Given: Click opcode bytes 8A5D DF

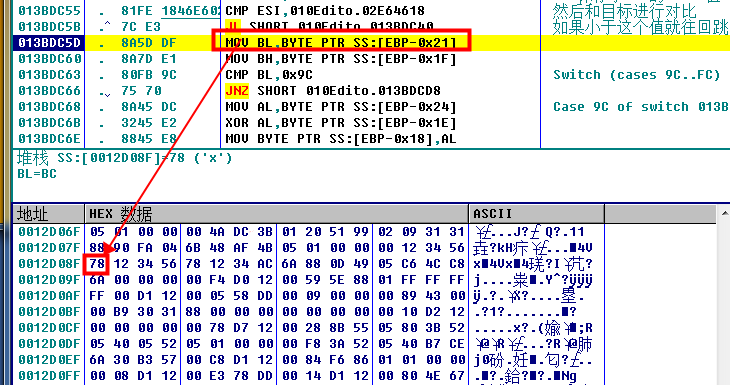Looking at the screenshot, I should 149,43.
